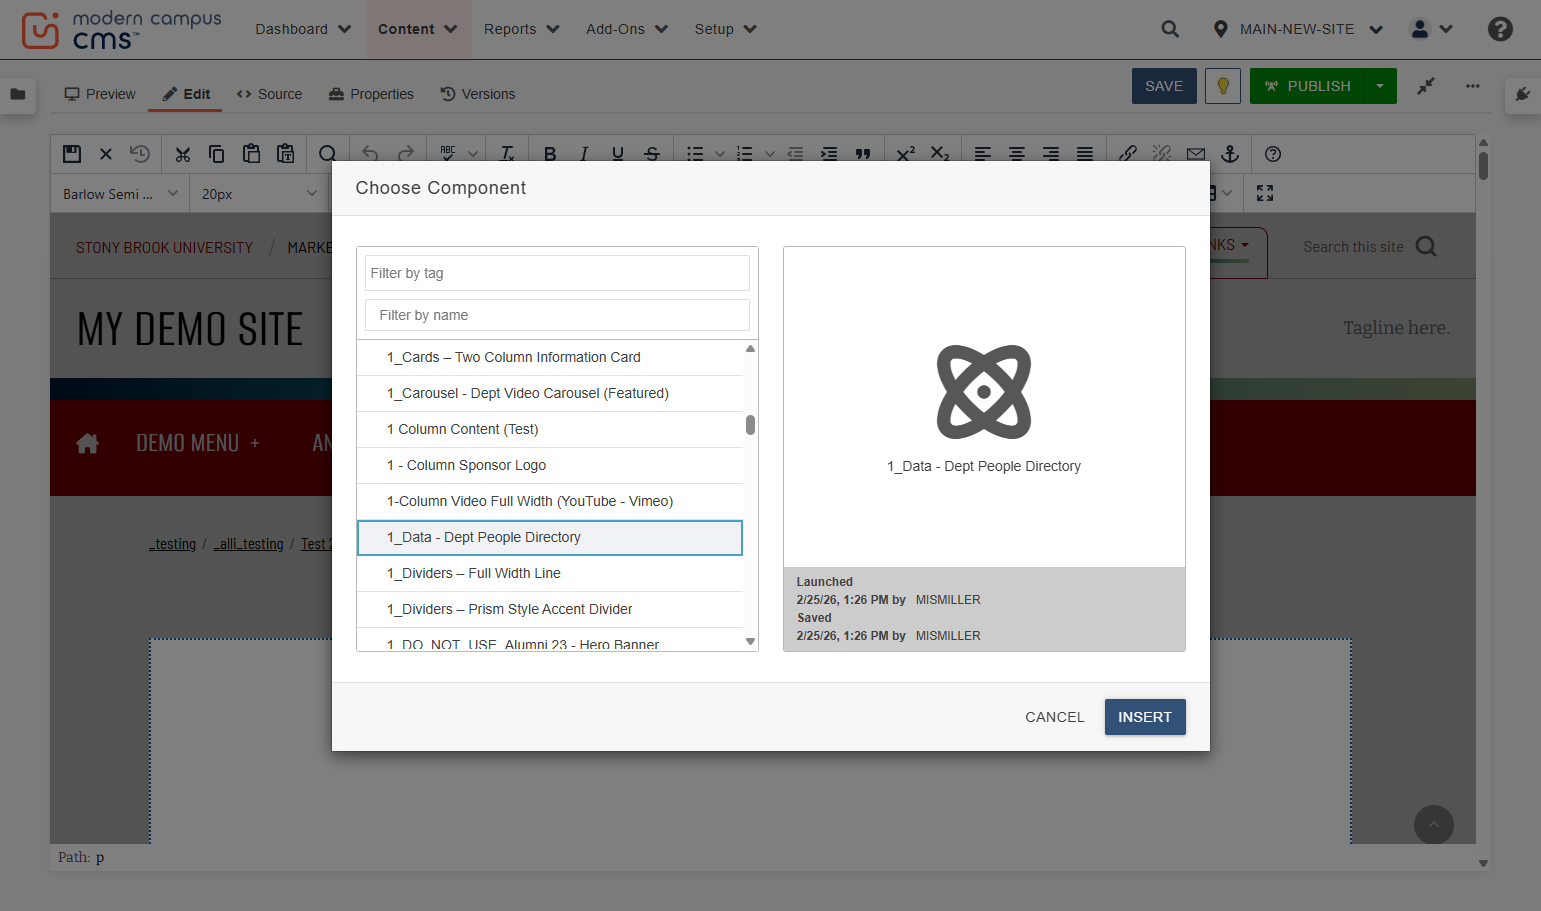Image resolution: width=1541 pixels, height=911 pixels.
Task: Toggle superscript formatting
Action: click(x=906, y=154)
